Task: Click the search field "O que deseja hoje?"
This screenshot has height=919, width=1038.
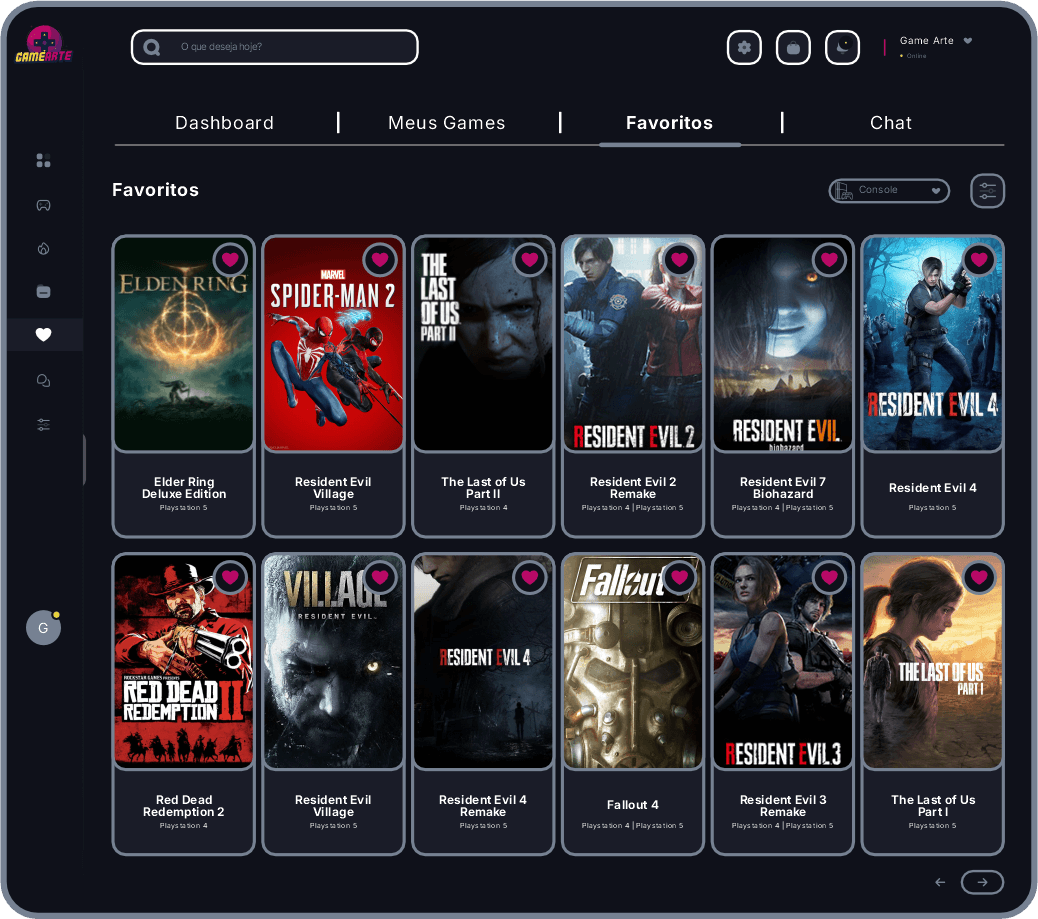Action: click(290, 47)
